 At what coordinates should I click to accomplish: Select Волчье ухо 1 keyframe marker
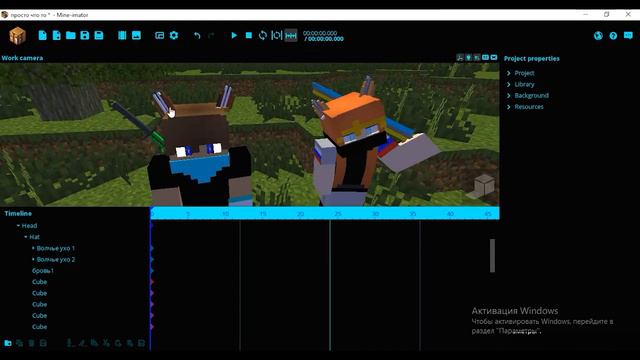(152, 248)
